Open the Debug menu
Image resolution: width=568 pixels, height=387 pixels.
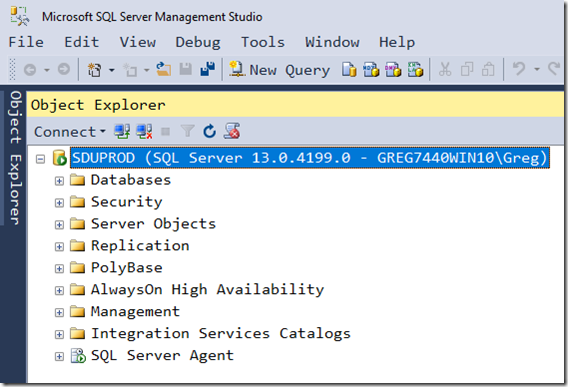[x=198, y=42]
